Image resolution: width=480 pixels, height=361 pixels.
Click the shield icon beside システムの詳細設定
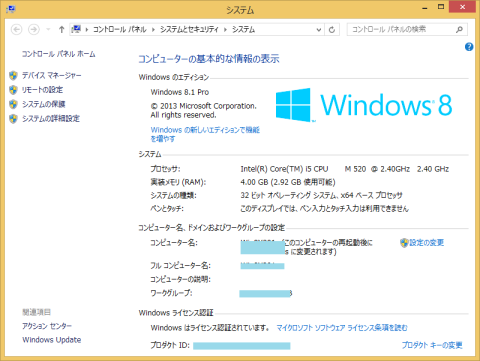point(13,119)
